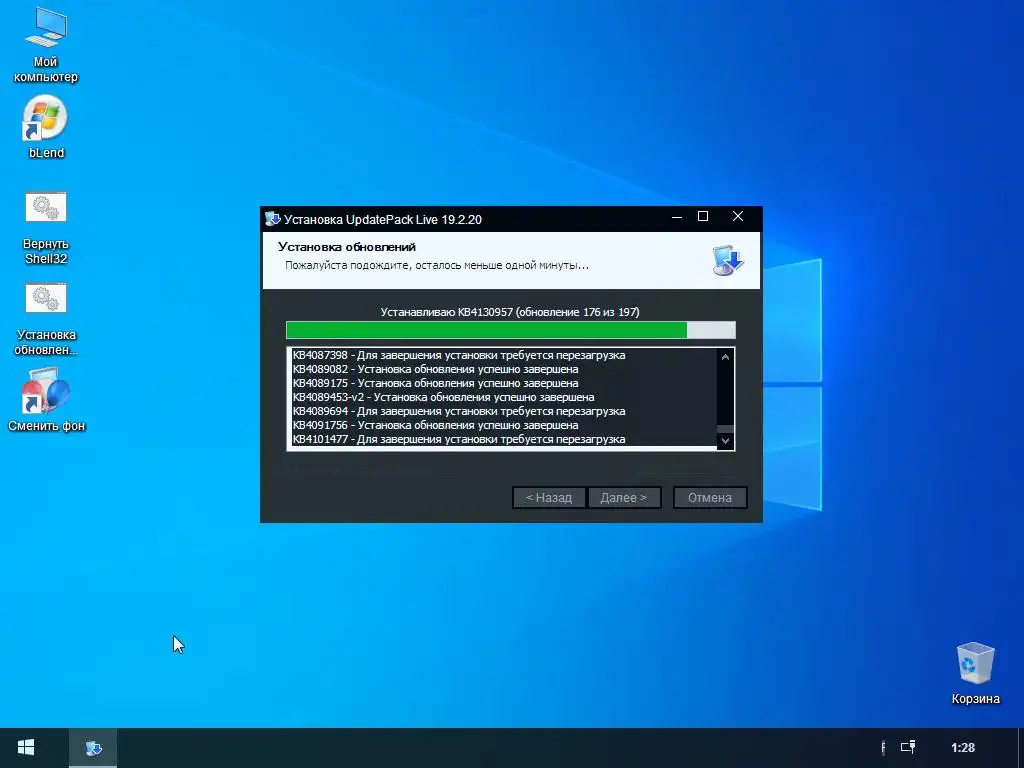Click the network tray icon

(908, 747)
